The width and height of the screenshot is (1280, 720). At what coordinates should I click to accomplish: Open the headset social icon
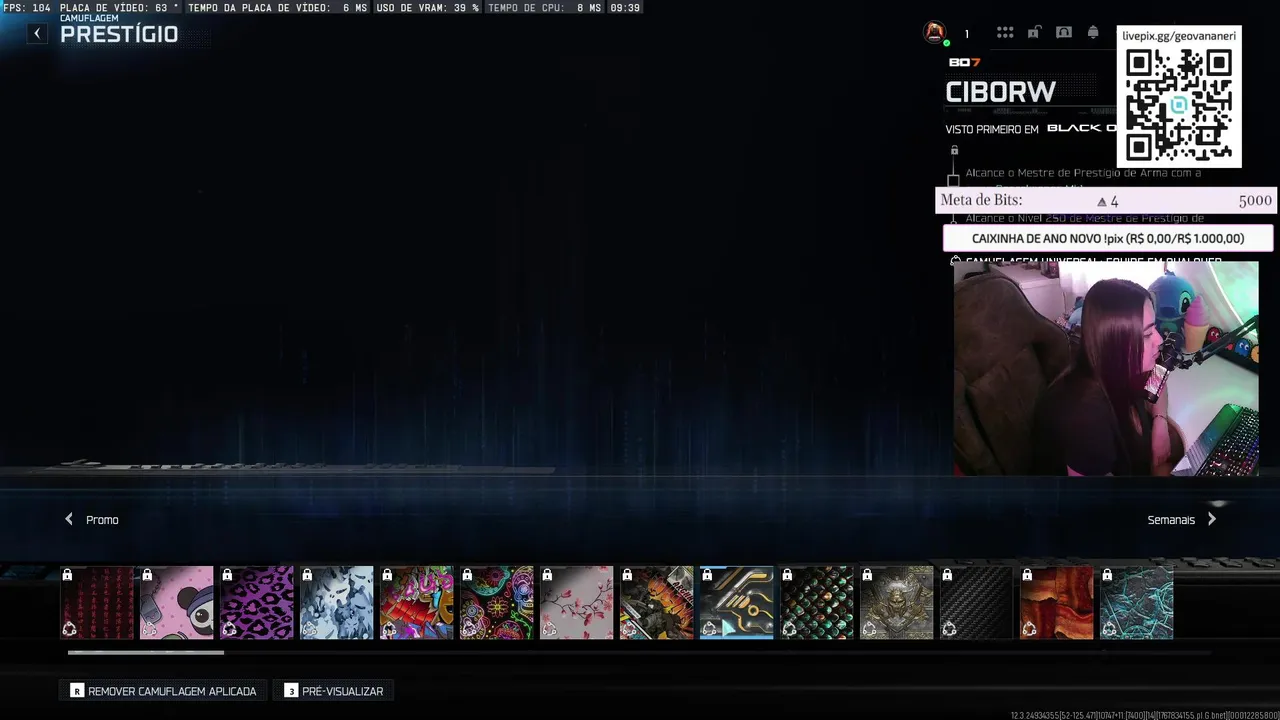pyautogui.click(x=1064, y=33)
